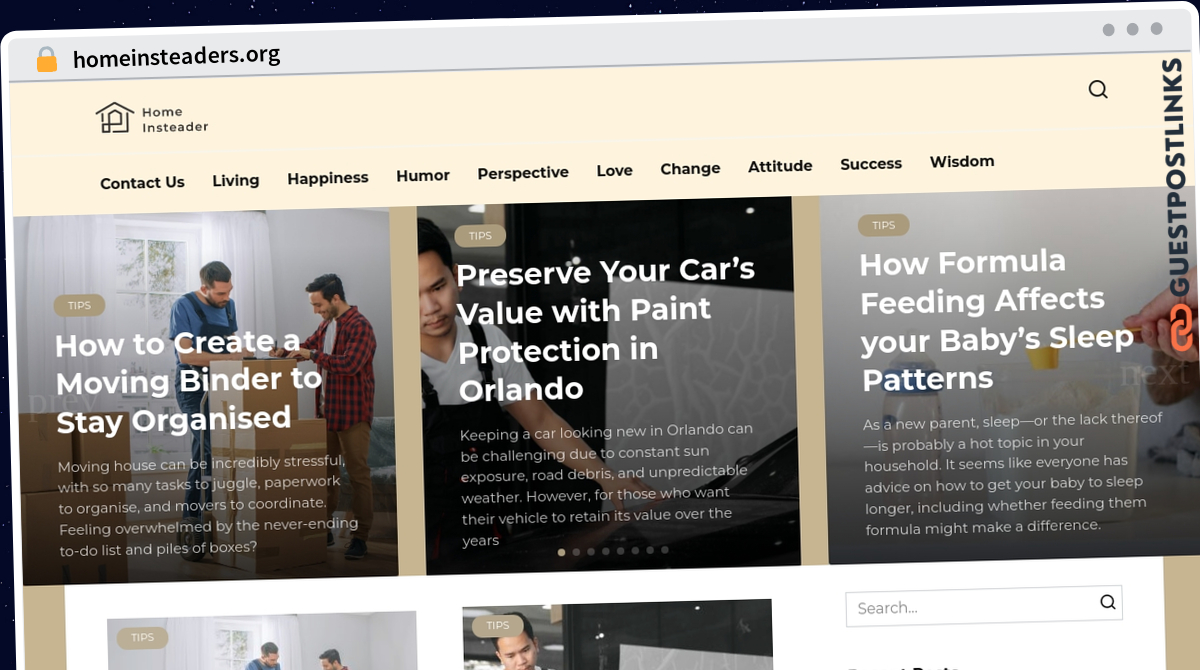Click the Home Insteader house logo
The image size is (1200, 670).
(x=114, y=118)
